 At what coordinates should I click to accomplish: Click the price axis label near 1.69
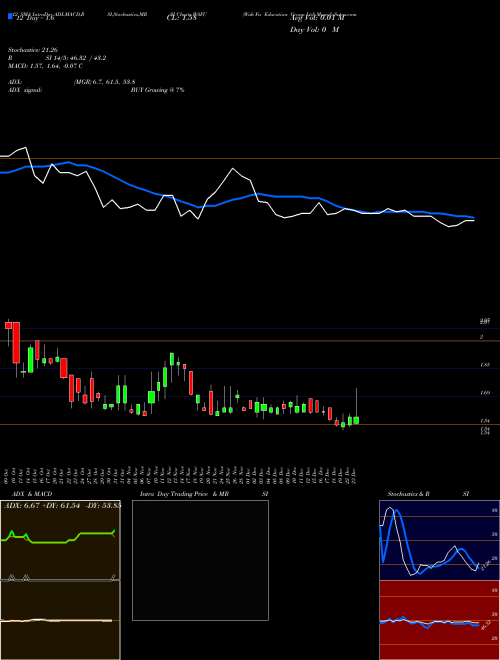point(484,393)
